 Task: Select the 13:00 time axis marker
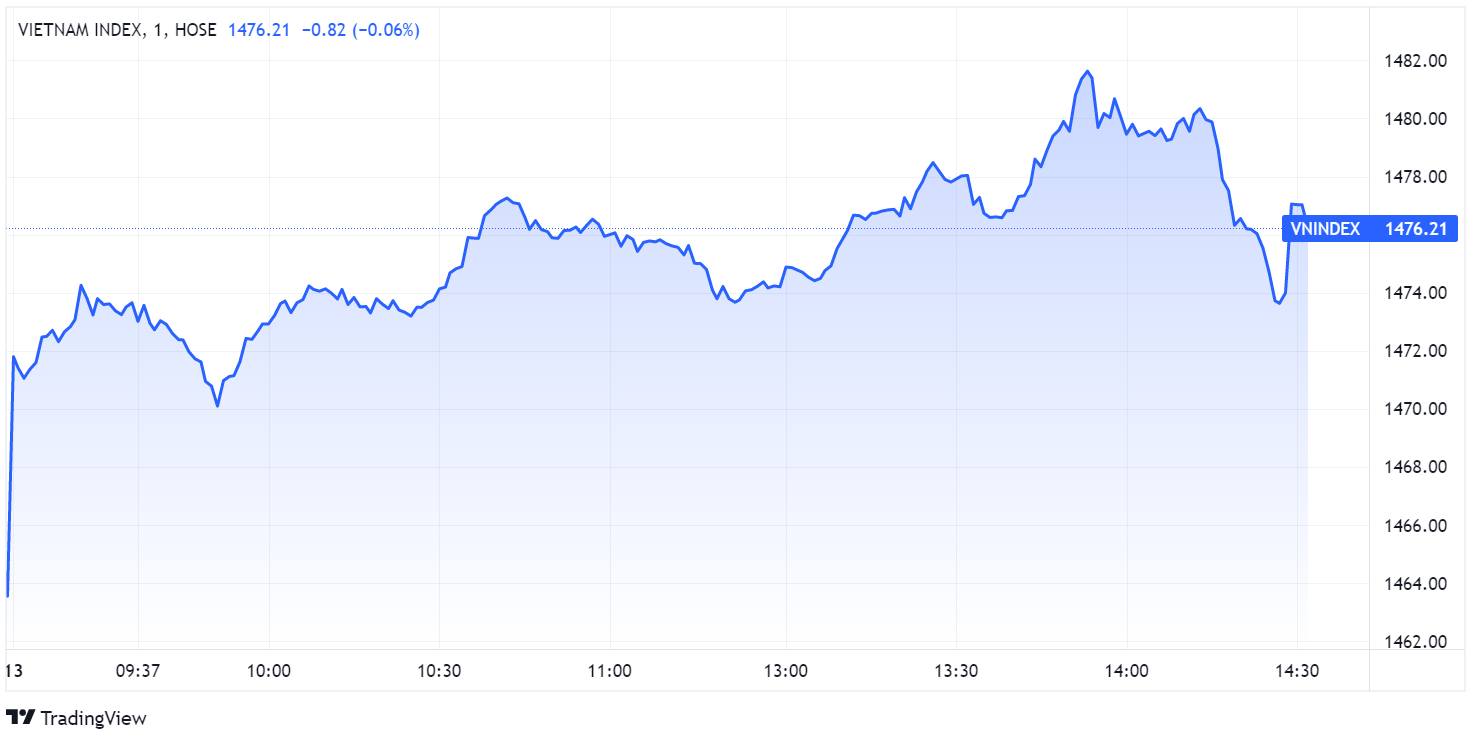pyautogui.click(x=785, y=671)
